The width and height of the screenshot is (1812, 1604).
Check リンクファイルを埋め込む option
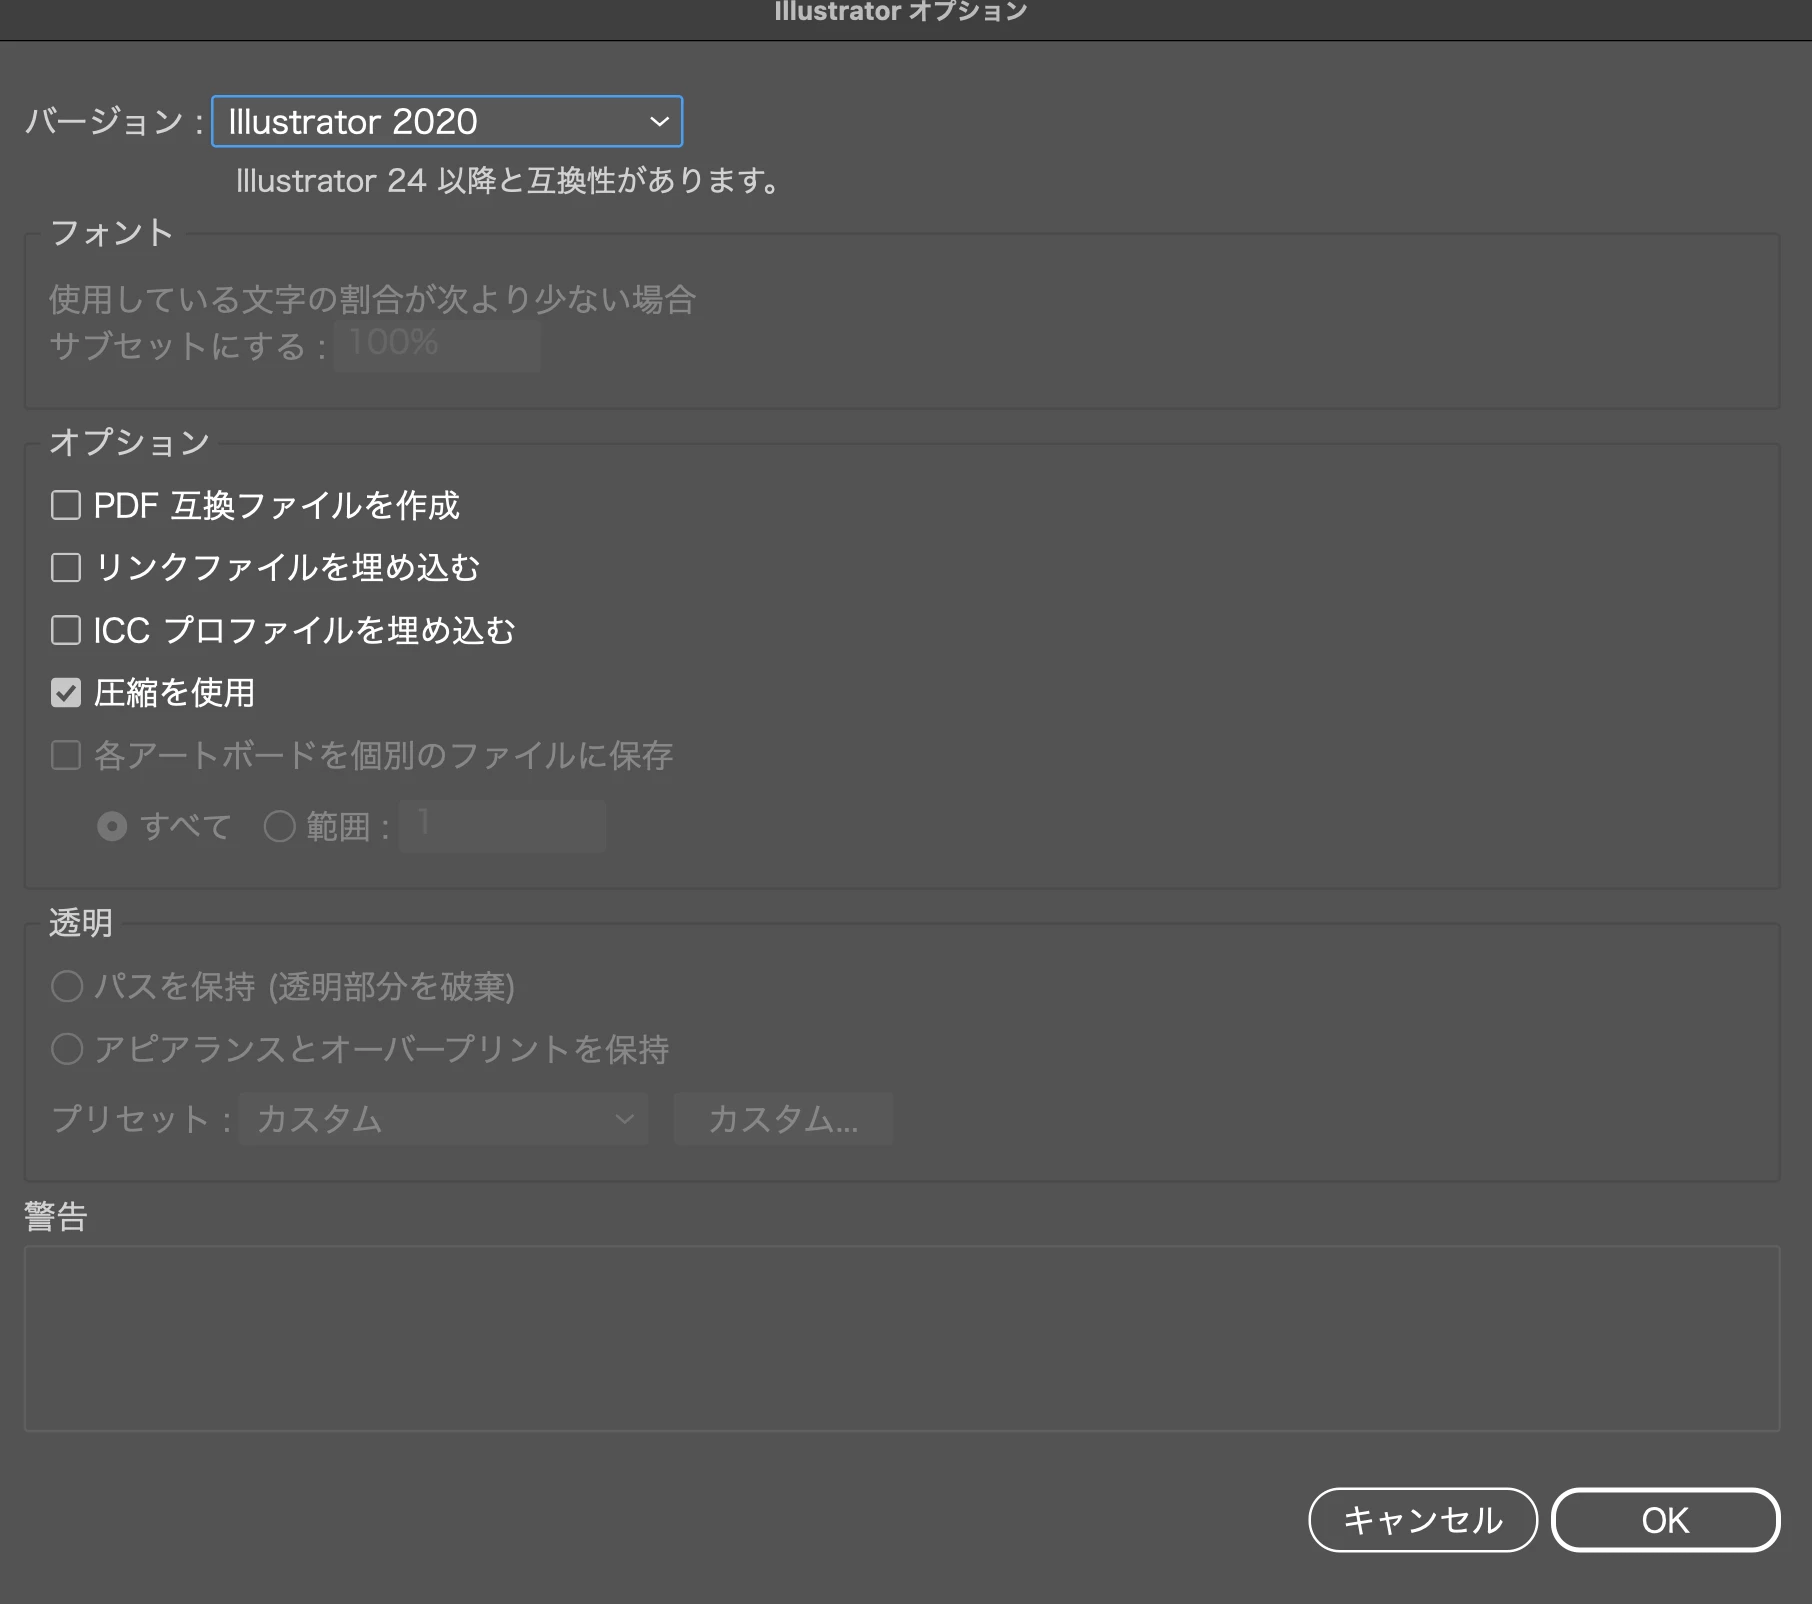66,568
